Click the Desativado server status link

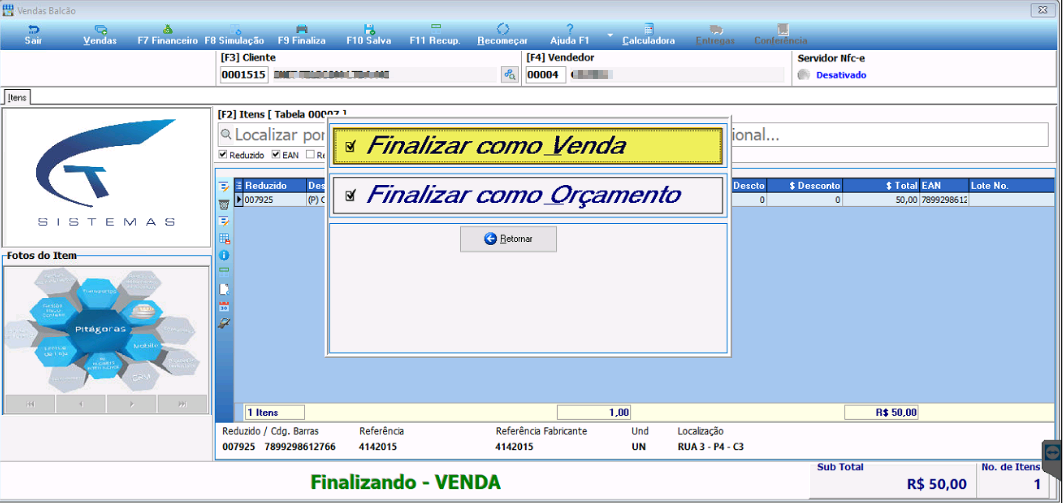[841, 75]
